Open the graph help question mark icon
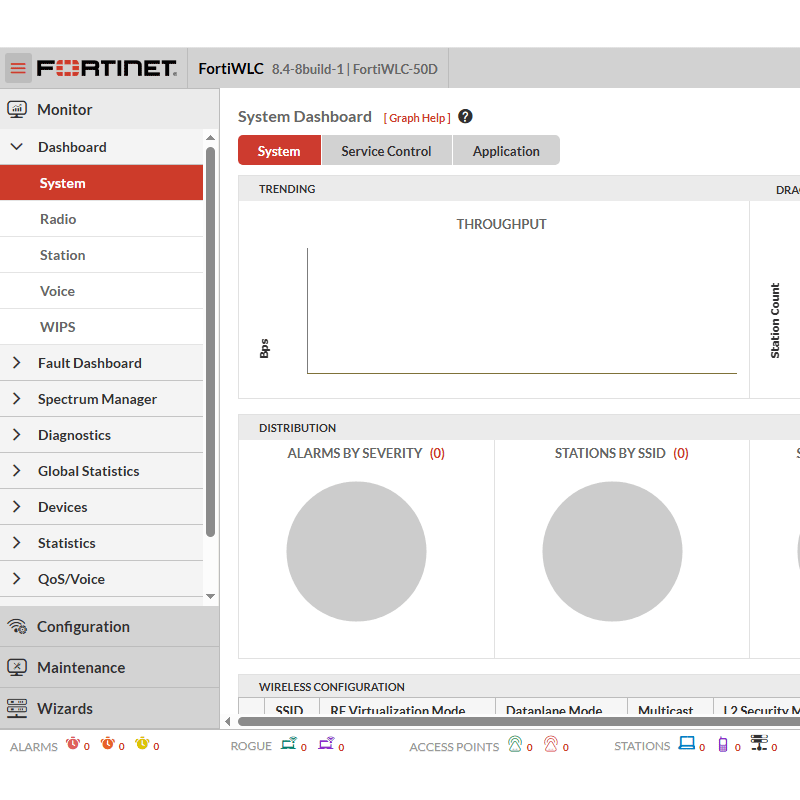 [x=465, y=117]
